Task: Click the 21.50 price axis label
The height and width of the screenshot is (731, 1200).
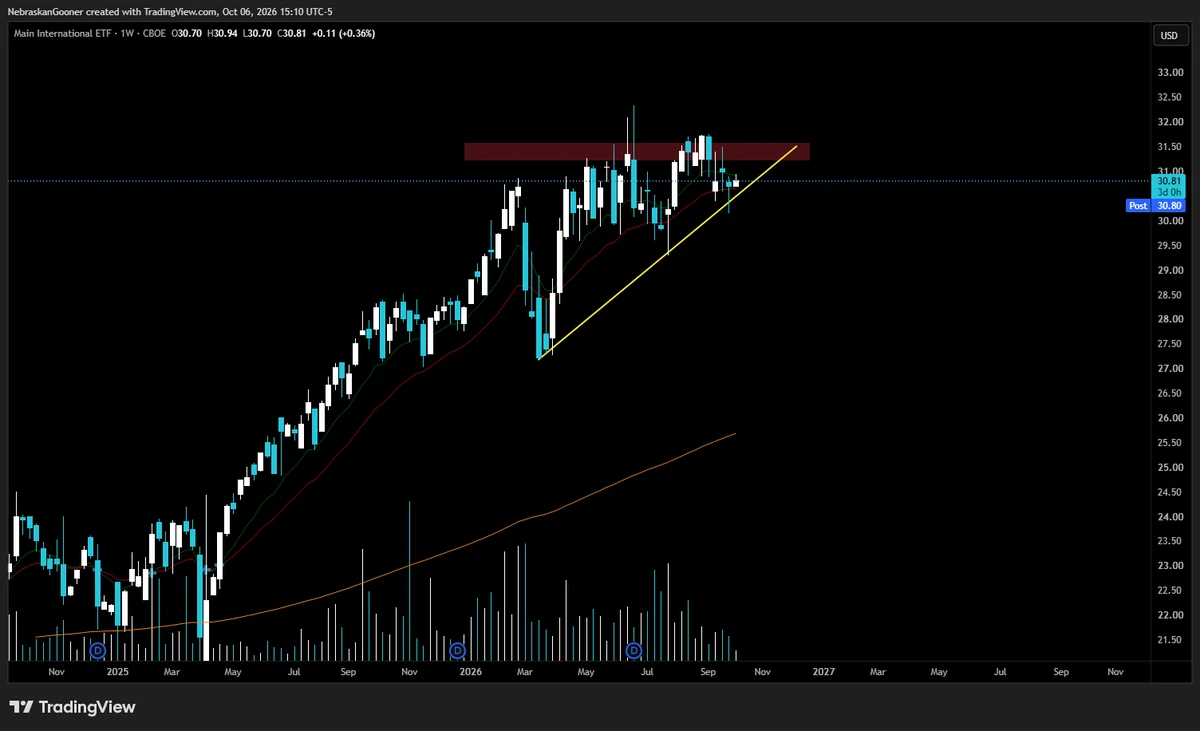Action: pyautogui.click(x=1169, y=640)
